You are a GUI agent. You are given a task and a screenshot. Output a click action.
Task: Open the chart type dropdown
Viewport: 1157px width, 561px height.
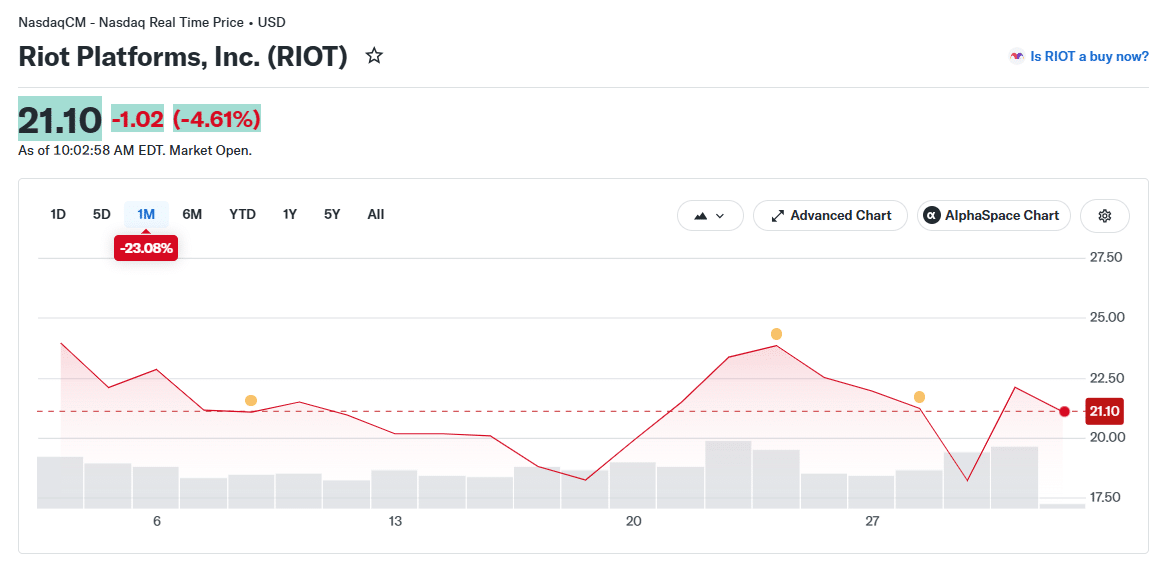[x=710, y=216]
